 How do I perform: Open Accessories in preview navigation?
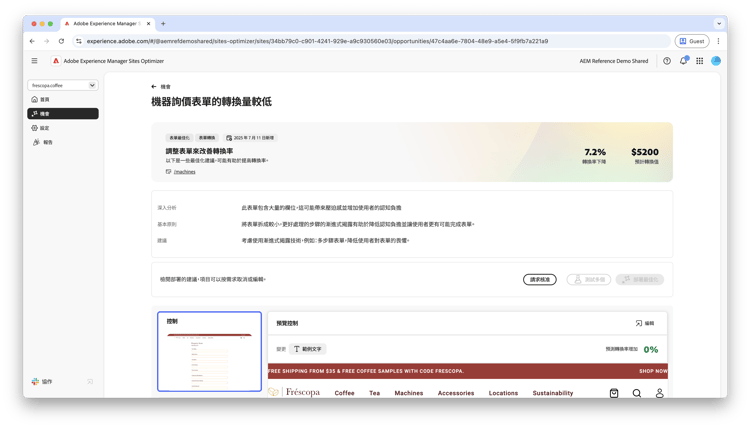[x=456, y=393]
